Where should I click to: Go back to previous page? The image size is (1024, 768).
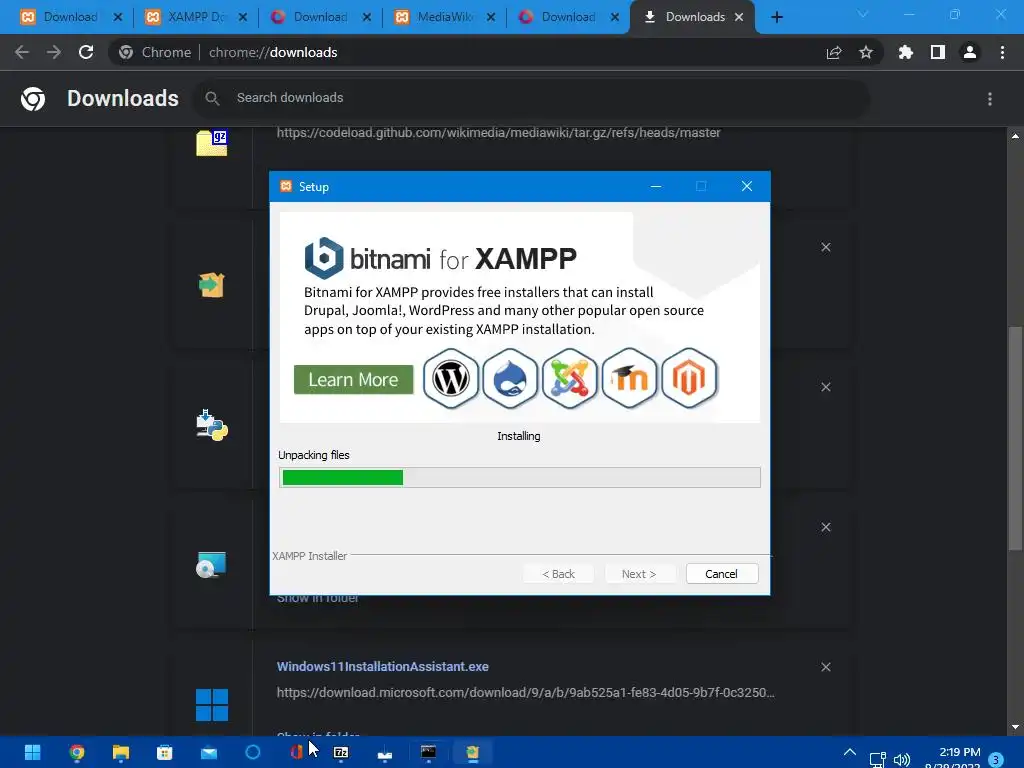point(22,52)
